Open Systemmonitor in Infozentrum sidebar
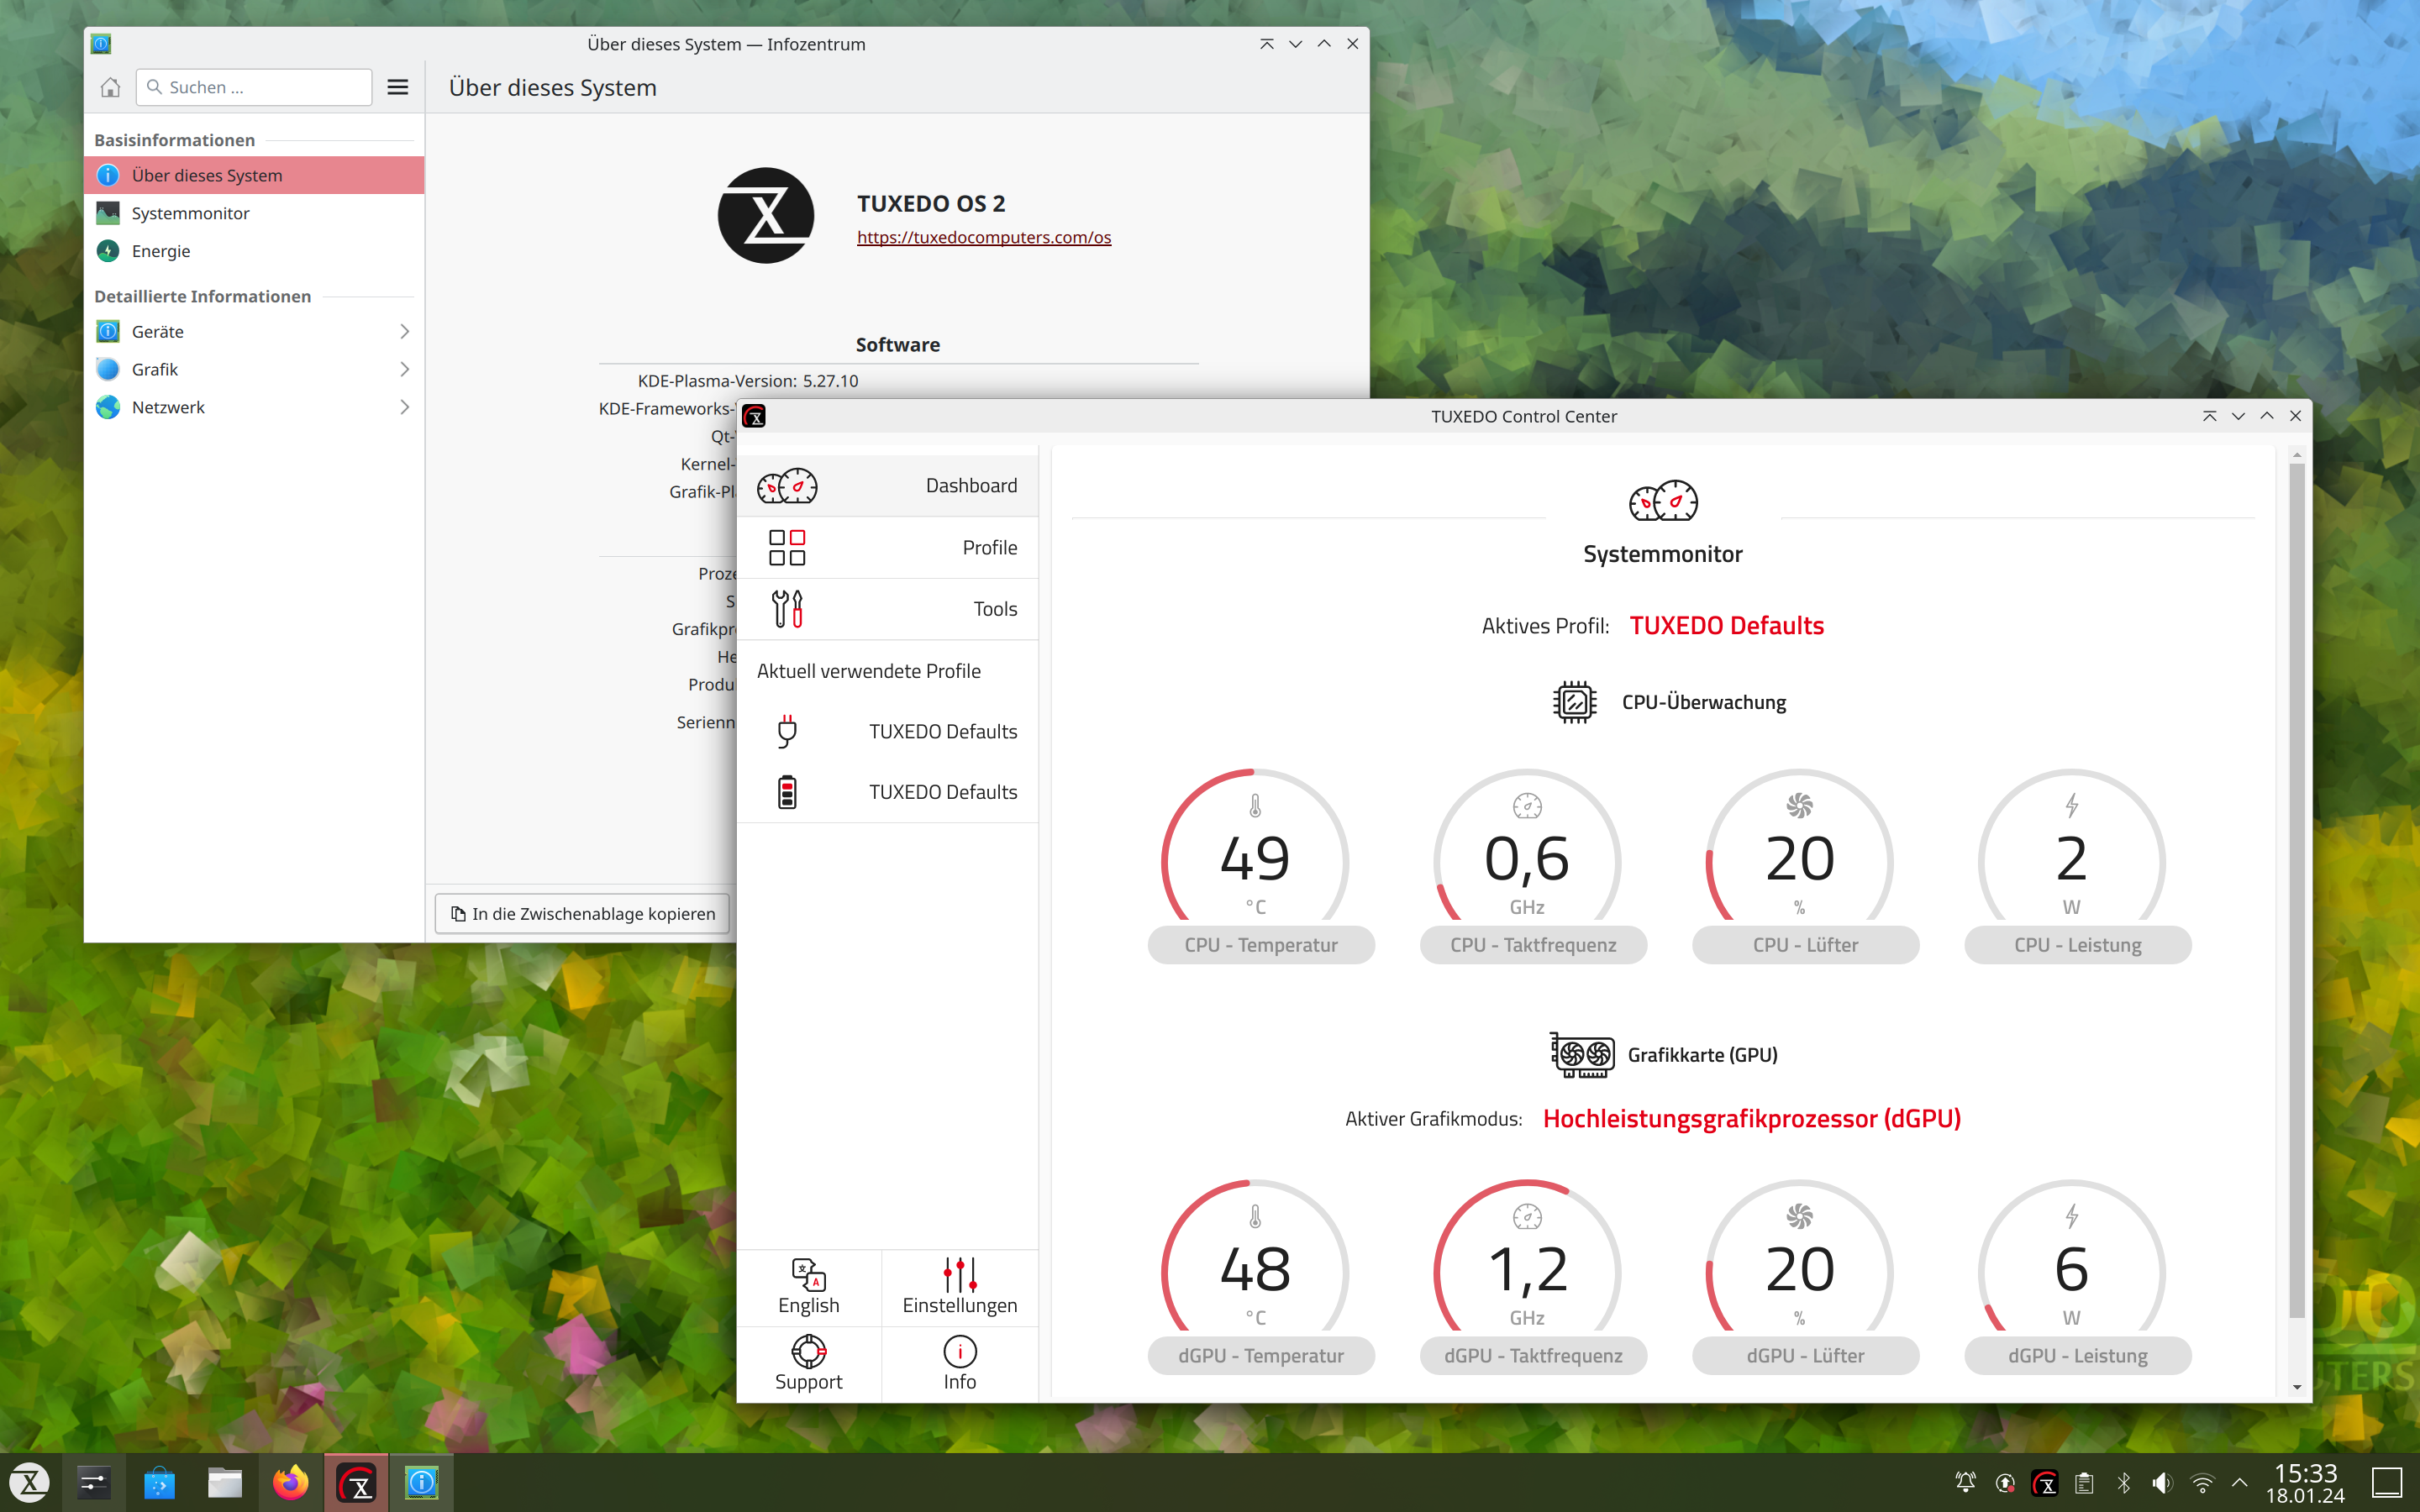The width and height of the screenshot is (2420, 1512). (254, 213)
